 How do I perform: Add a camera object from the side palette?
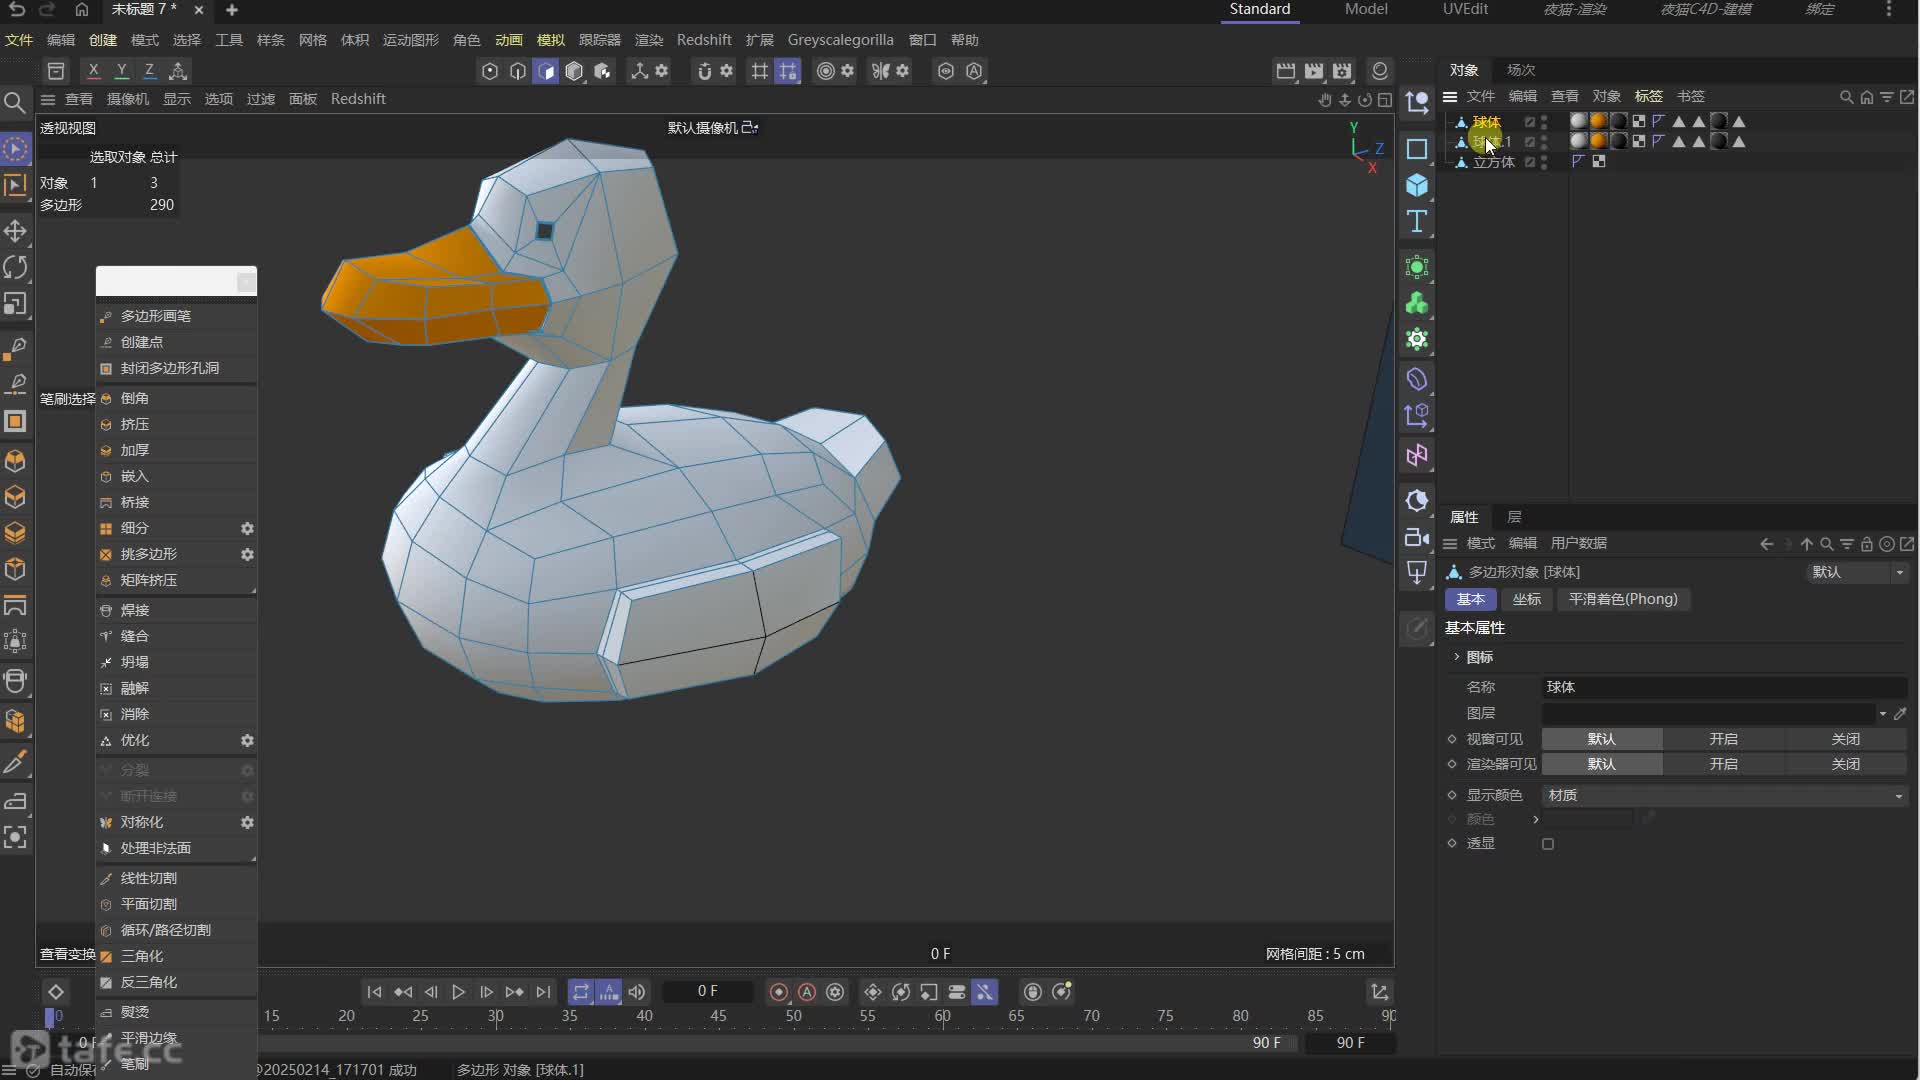[x=1417, y=537]
